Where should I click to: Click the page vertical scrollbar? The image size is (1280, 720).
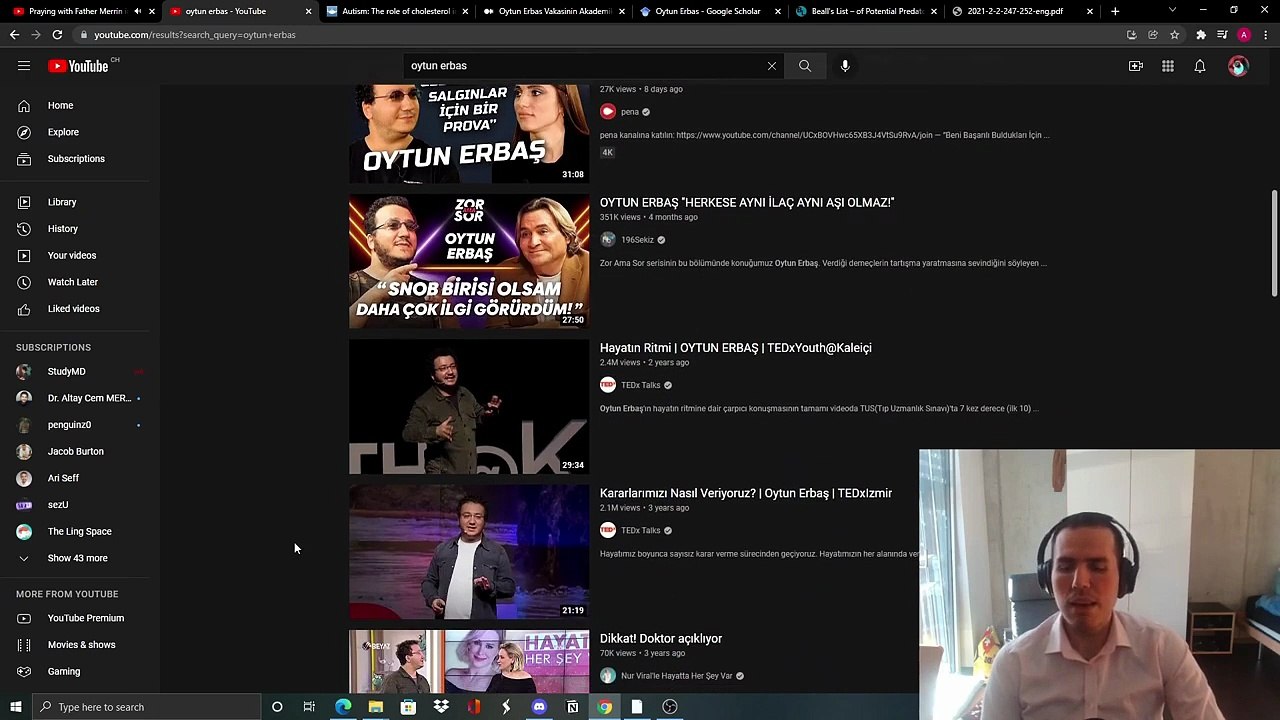click(1274, 243)
